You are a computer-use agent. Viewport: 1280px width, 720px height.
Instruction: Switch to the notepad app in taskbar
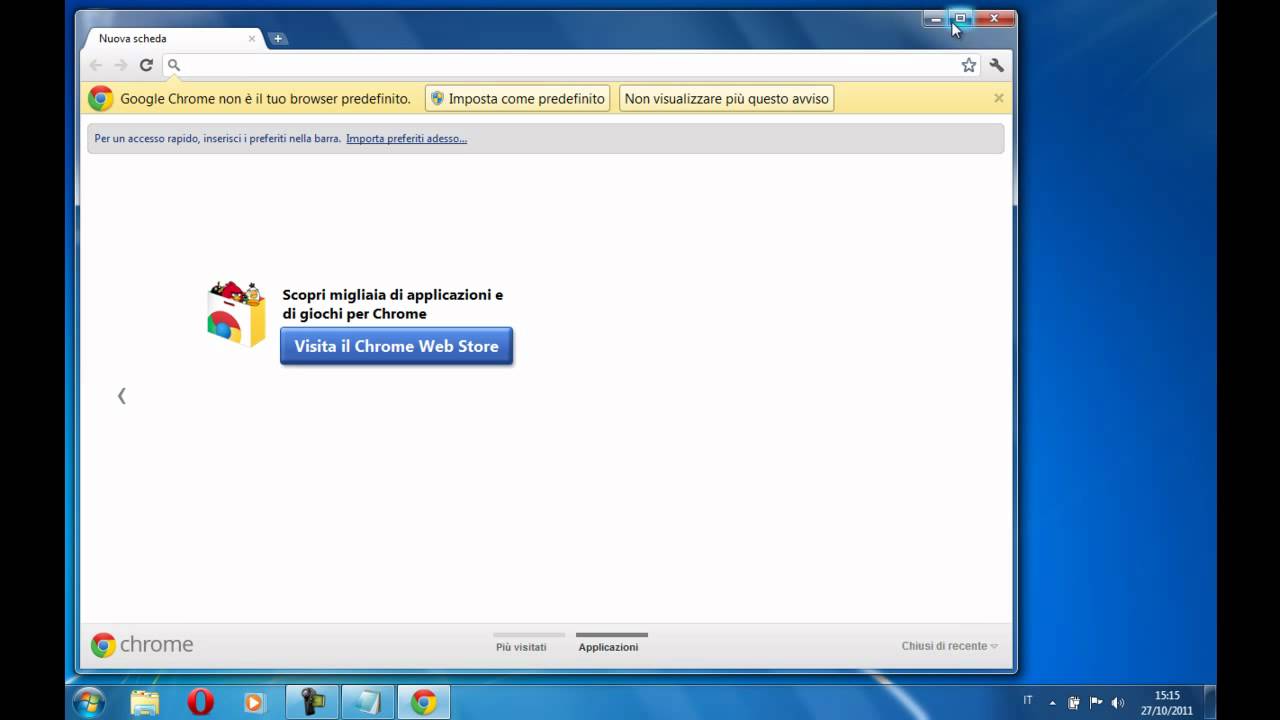click(368, 702)
